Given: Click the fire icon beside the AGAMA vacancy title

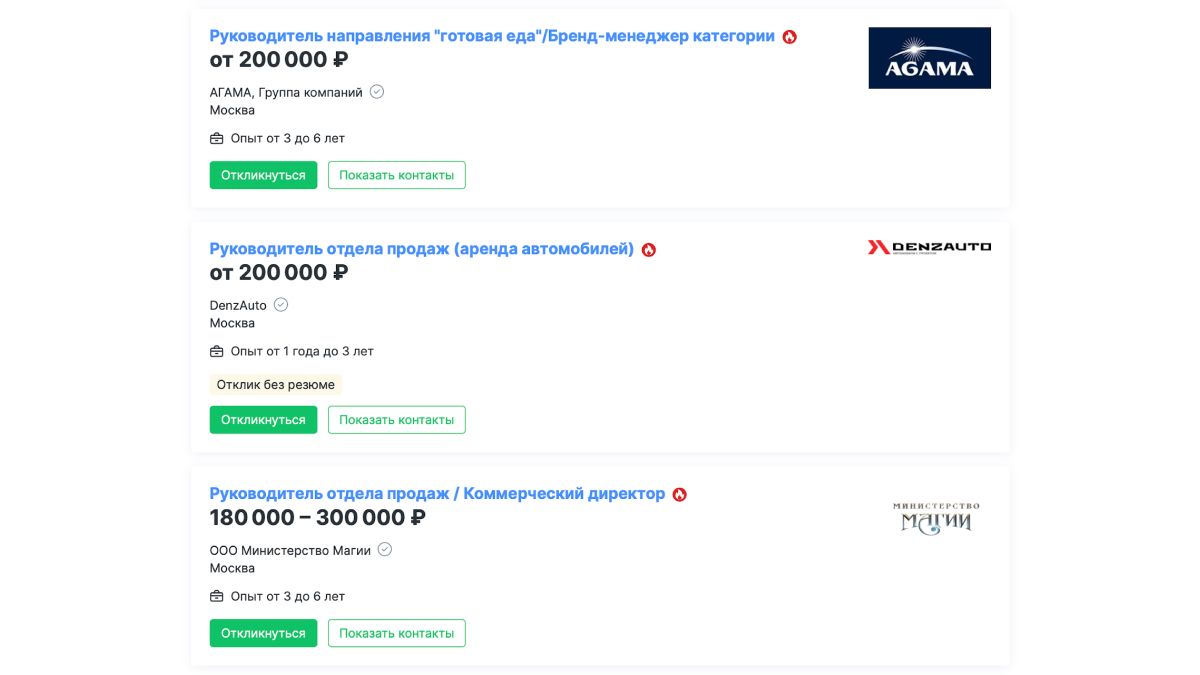Looking at the screenshot, I should point(790,37).
